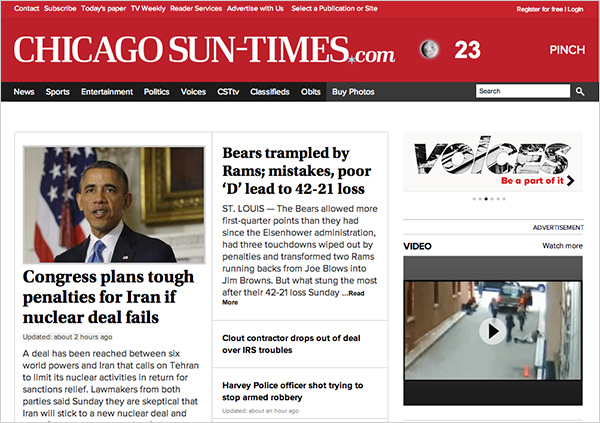Open the Classifieds section
Viewport: 600px width, 423px height.
(x=270, y=92)
